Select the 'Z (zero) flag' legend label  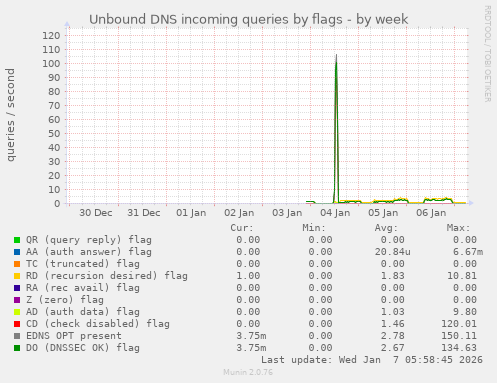pos(65,300)
